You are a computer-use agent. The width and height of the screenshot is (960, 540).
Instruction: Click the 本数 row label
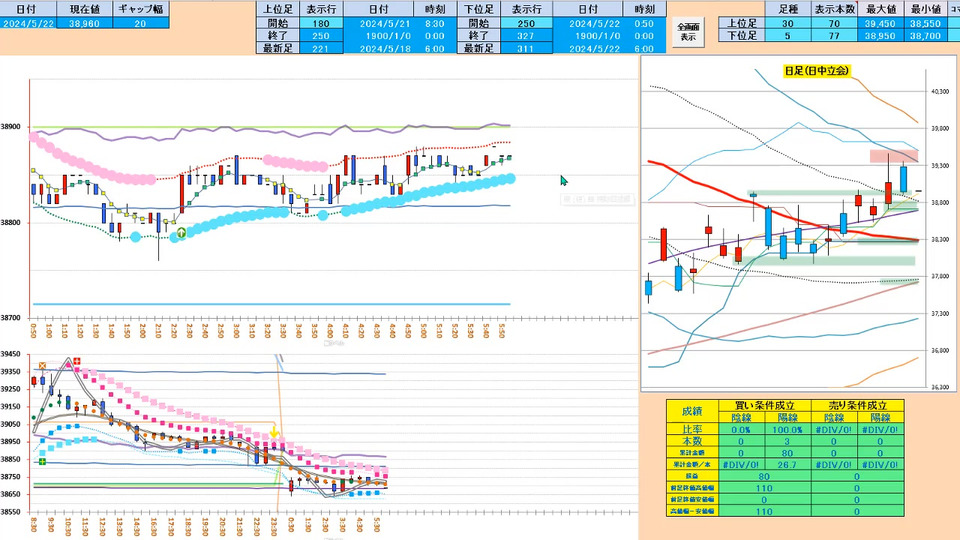tap(692, 441)
